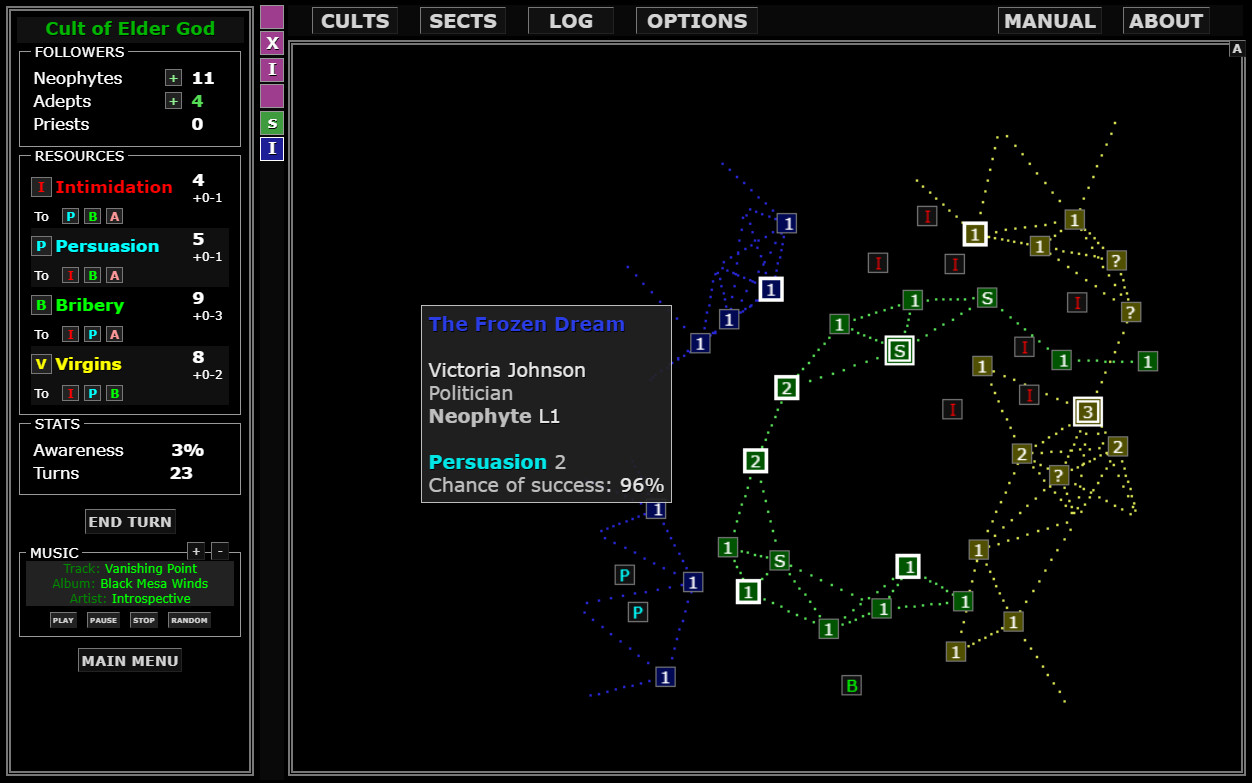Image resolution: width=1252 pixels, height=783 pixels.
Task: Increase music volume with the plus control
Action: (x=196, y=551)
